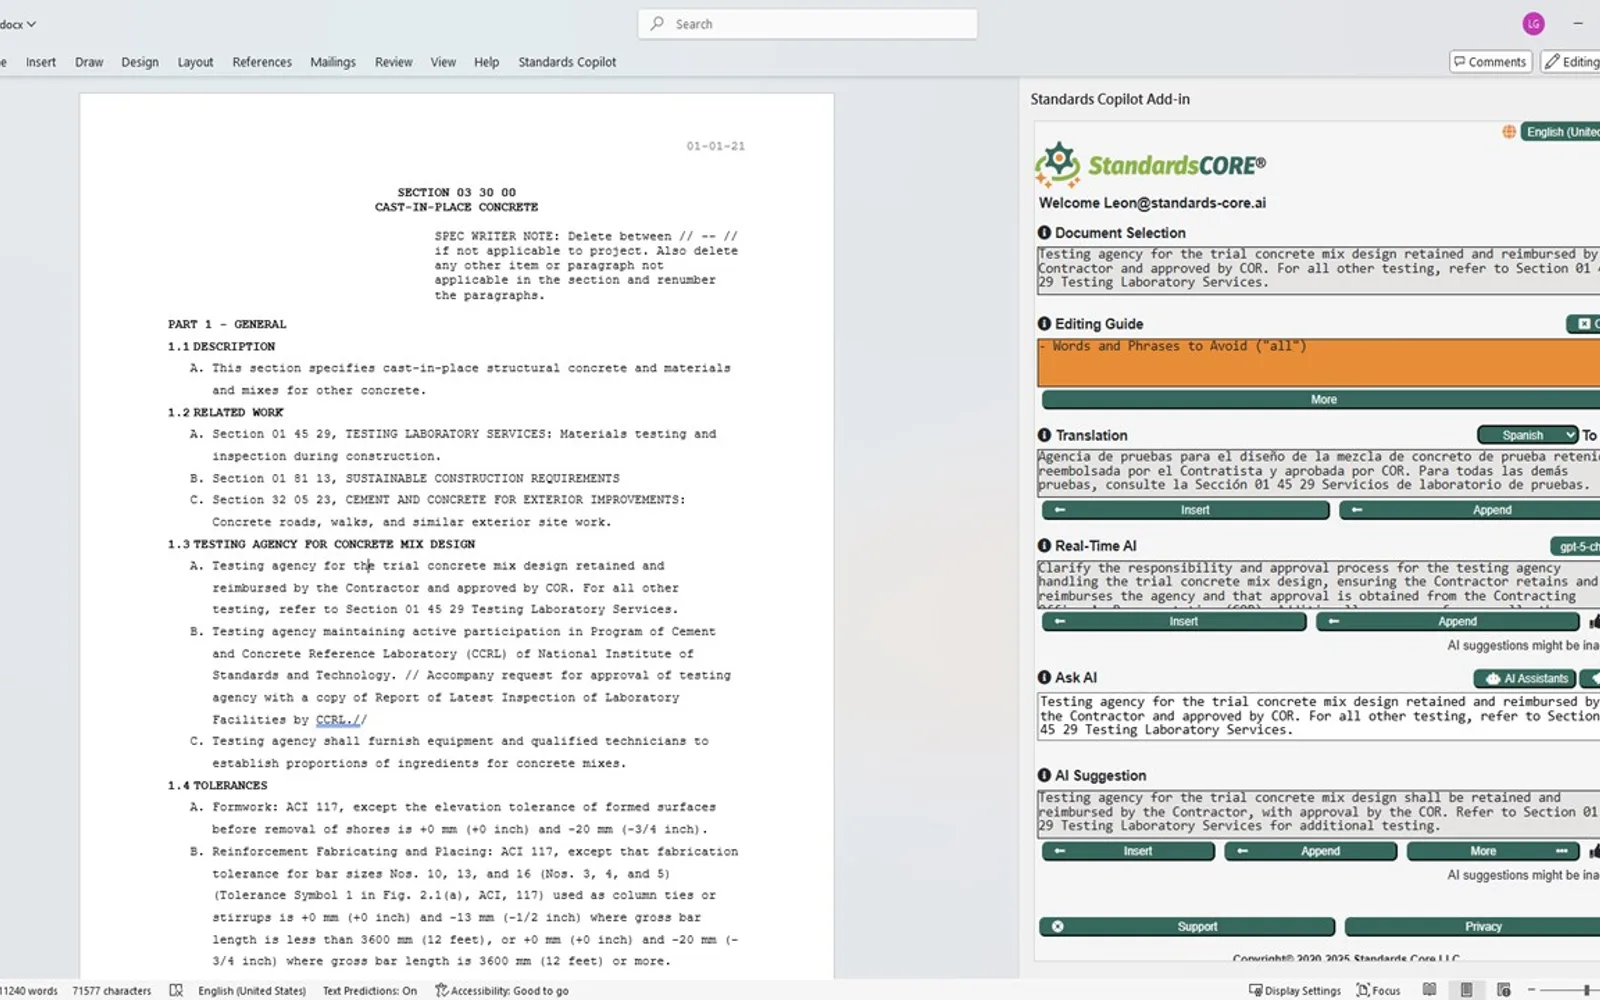Viewport: 1600px width, 1000px height.
Task: Click the LG user account avatar
Action: [x=1533, y=24]
